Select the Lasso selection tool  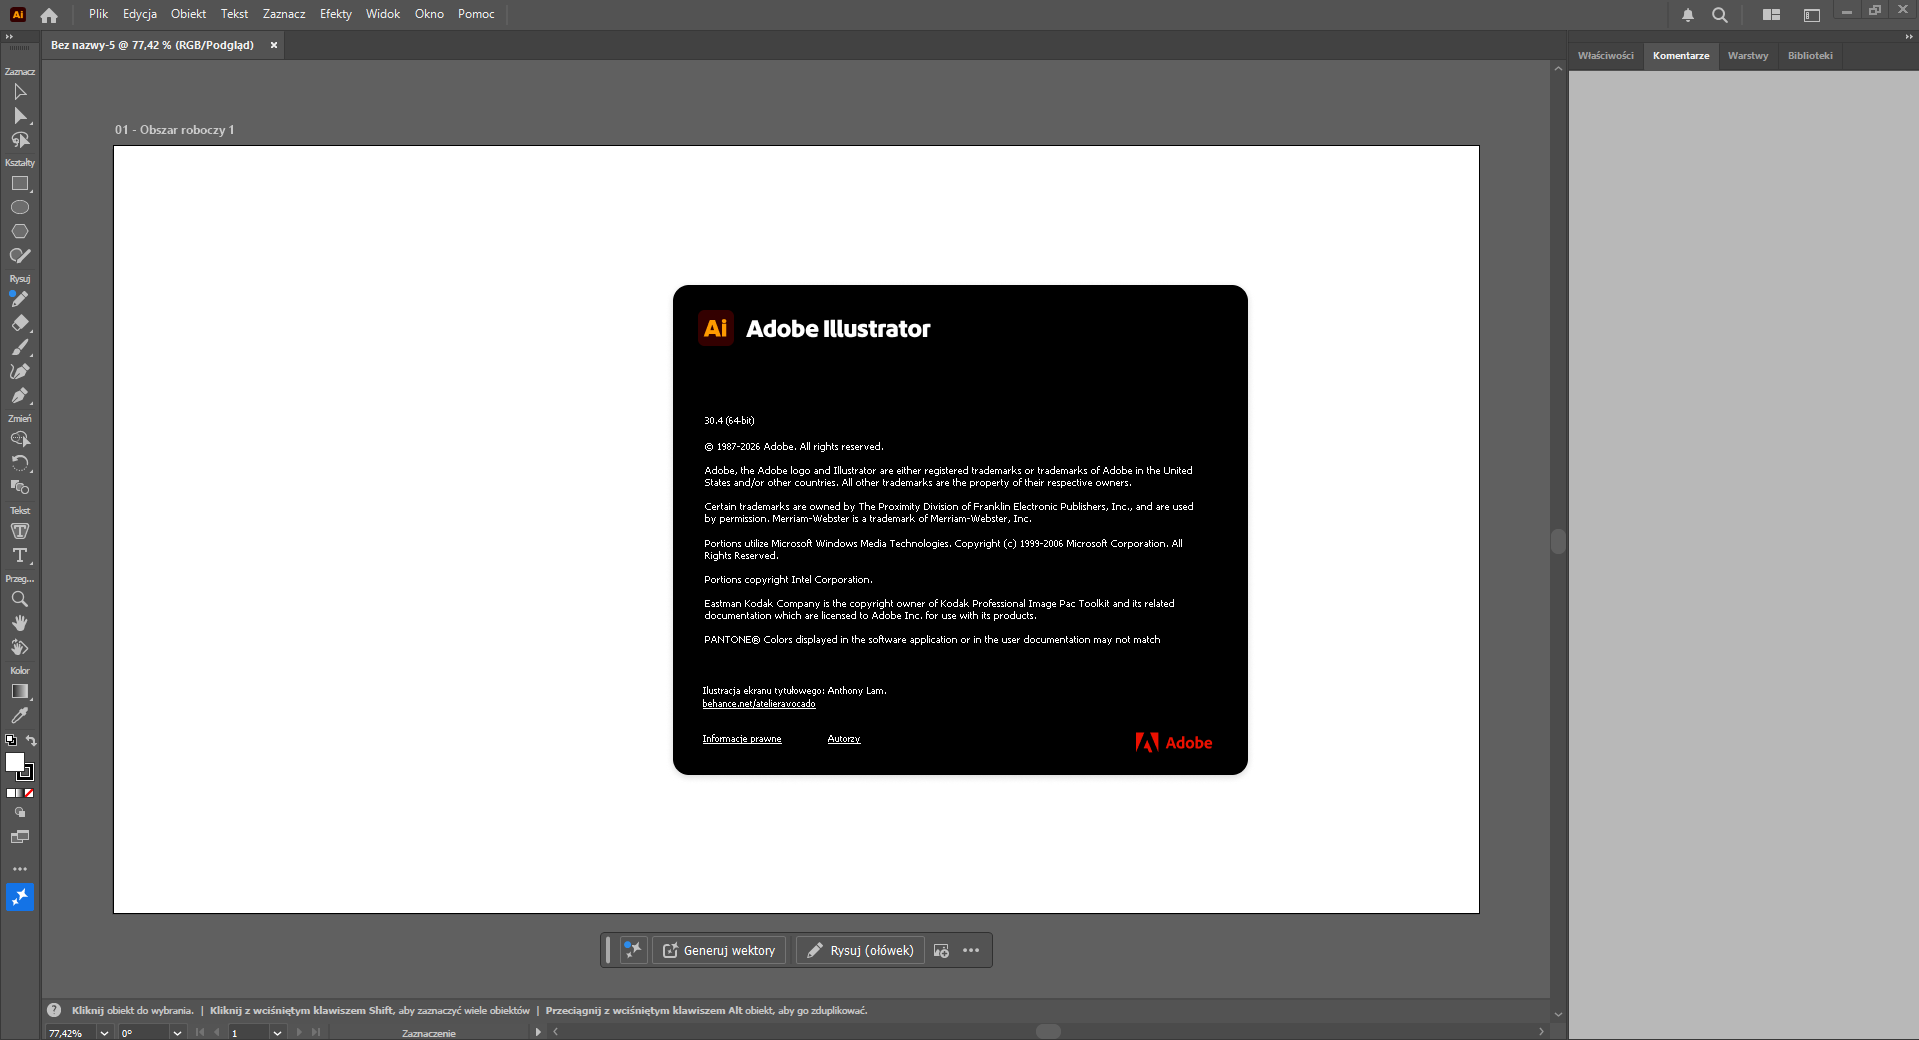coord(20,140)
